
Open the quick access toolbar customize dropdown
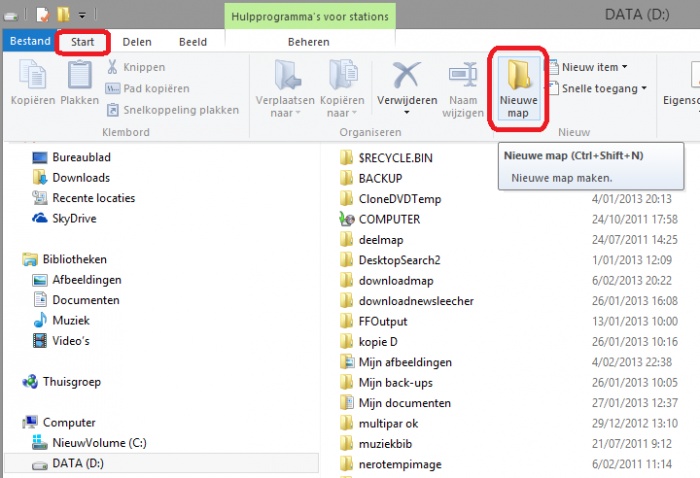(x=82, y=16)
